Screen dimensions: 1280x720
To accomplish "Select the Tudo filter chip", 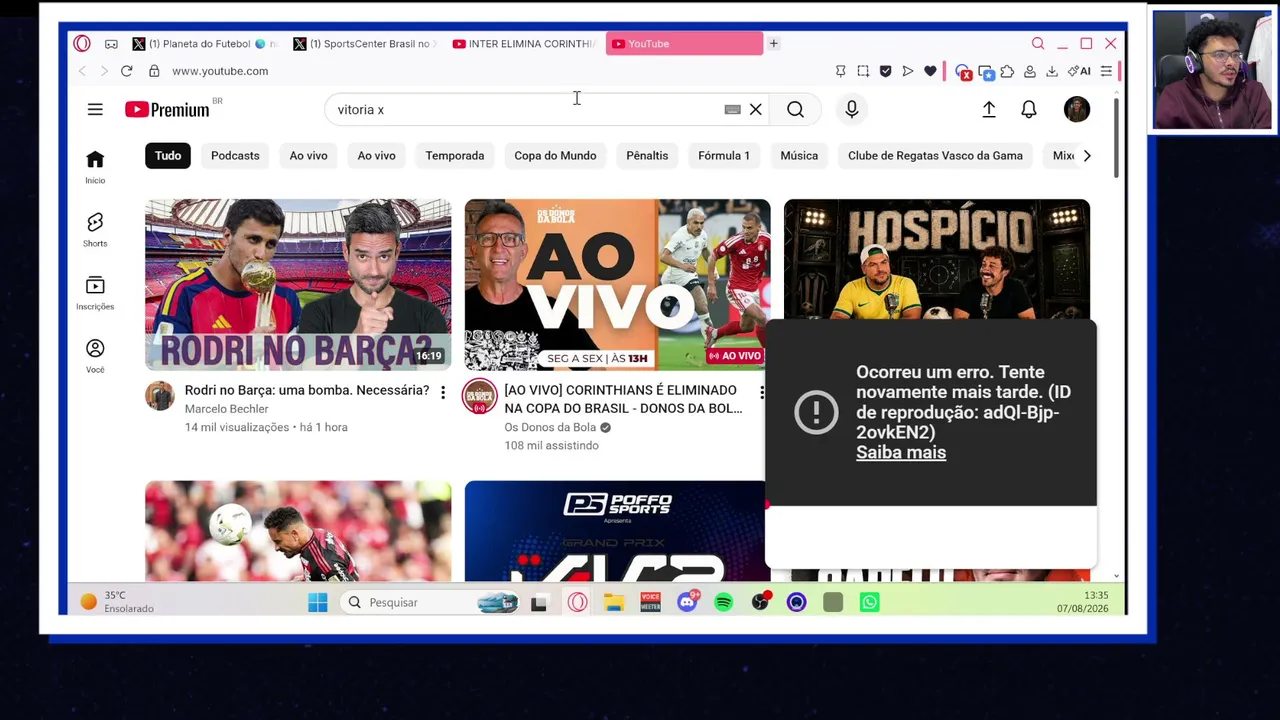I will tap(168, 156).
